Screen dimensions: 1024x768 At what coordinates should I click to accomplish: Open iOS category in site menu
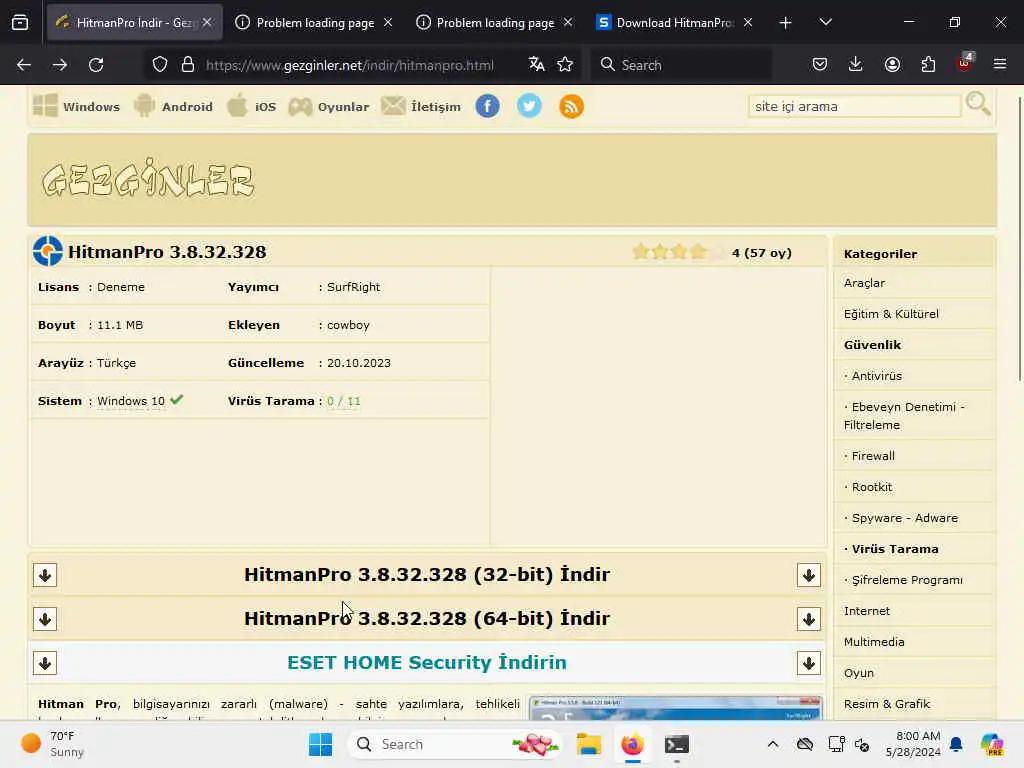[251, 106]
